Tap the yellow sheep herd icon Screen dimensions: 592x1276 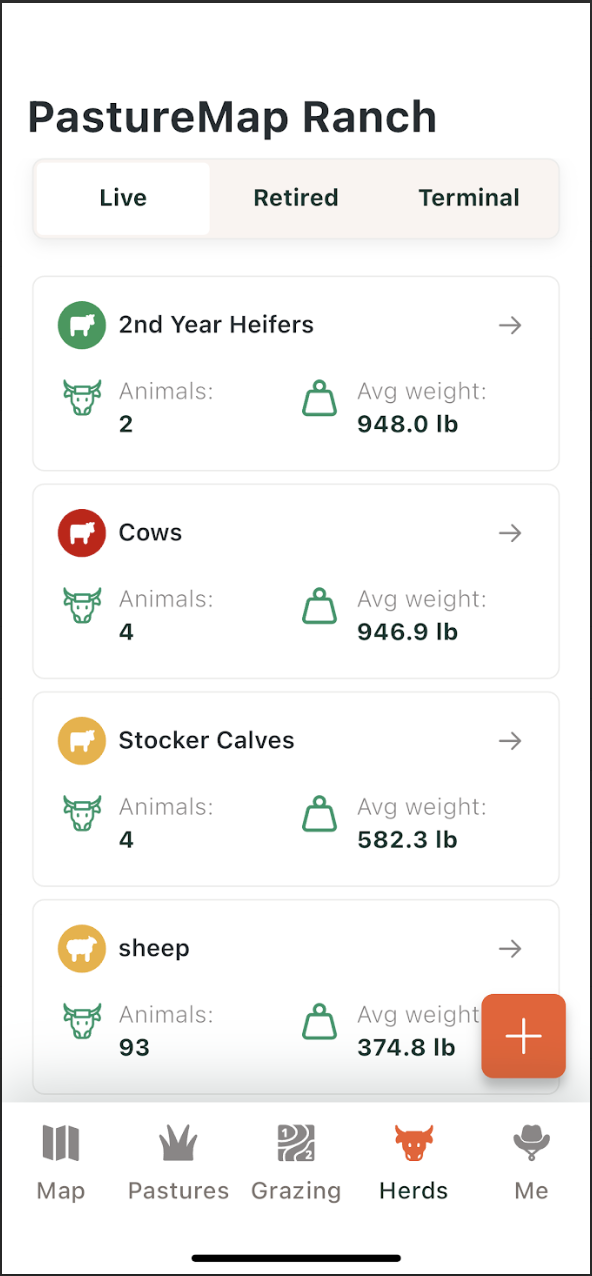pyautogui.click(x=82, y=949)
